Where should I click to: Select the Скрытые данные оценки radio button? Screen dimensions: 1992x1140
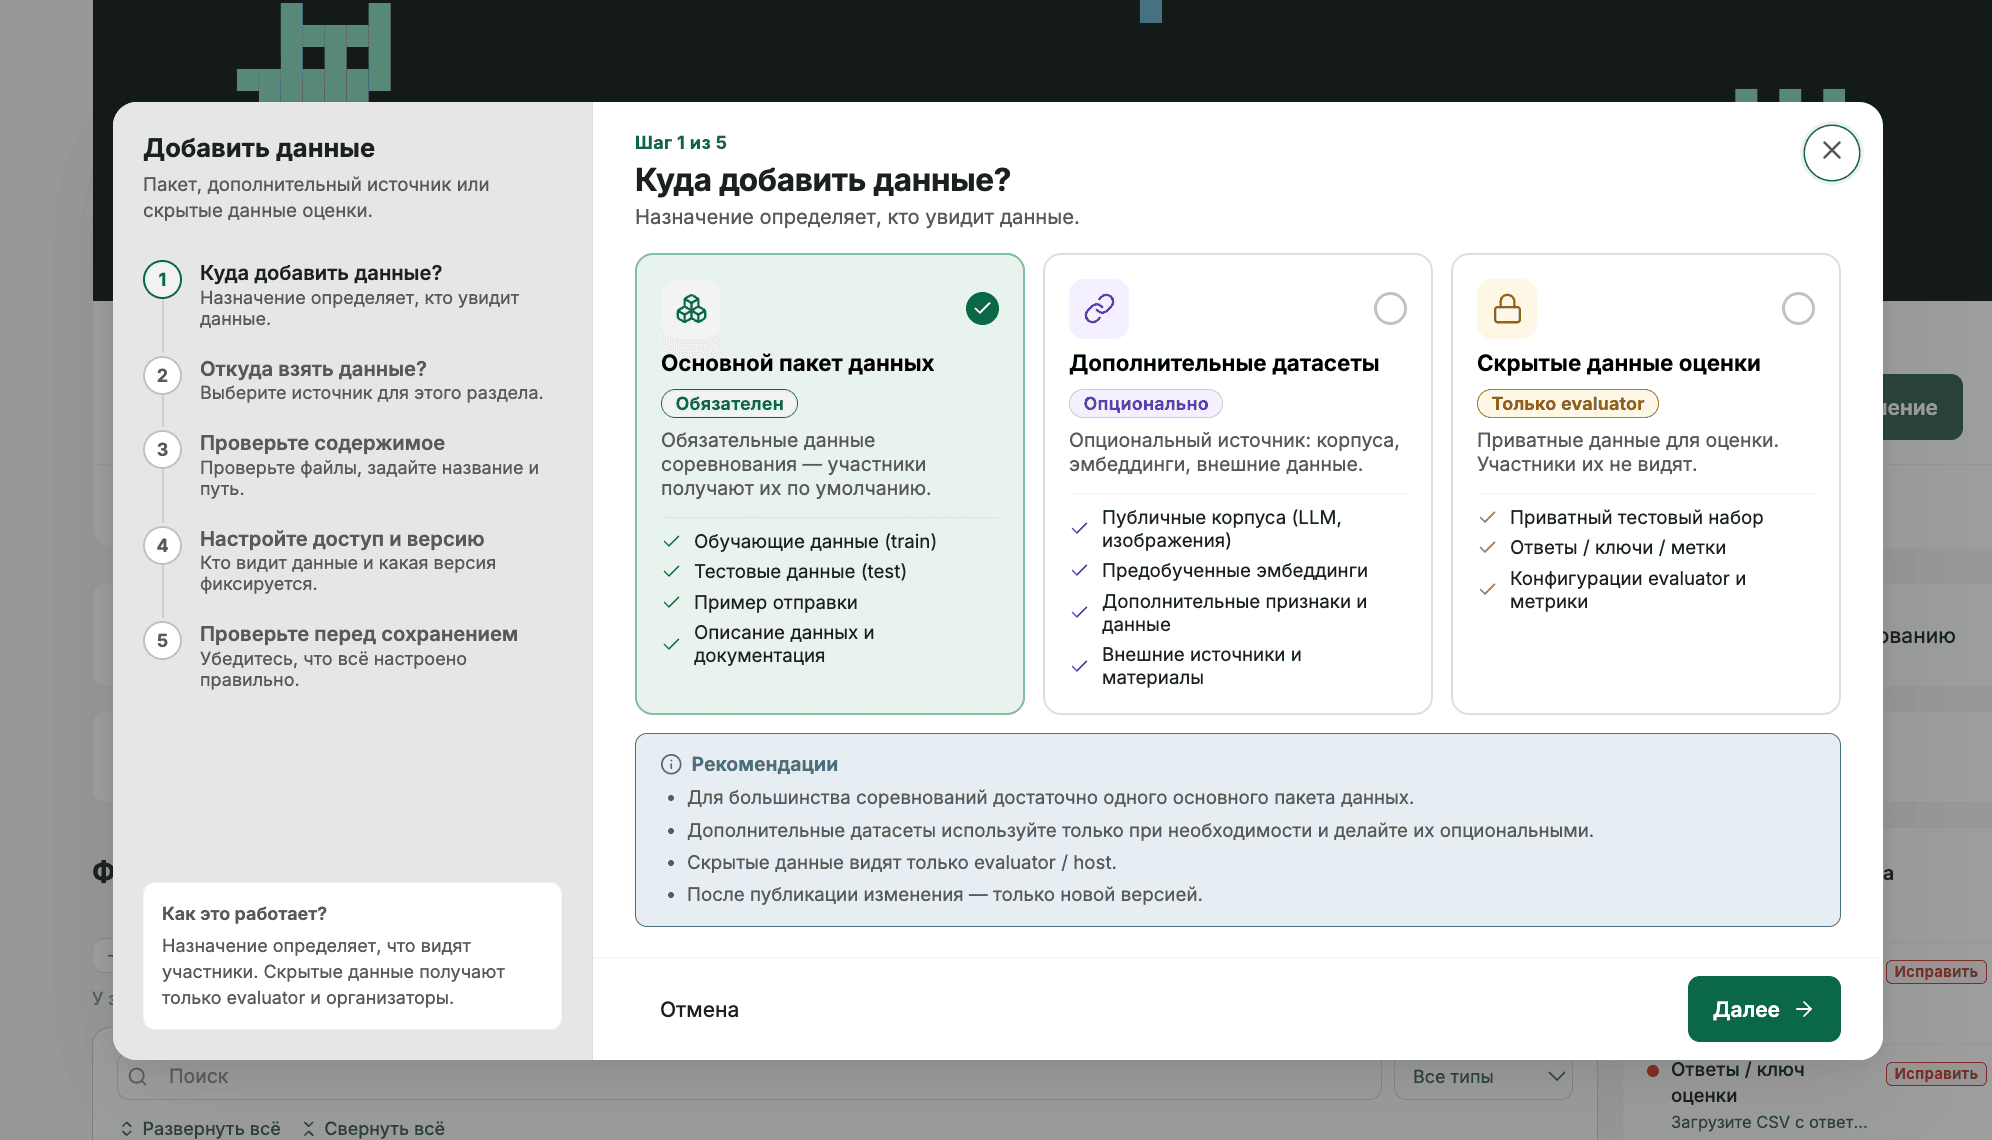(x=1798, y=308)
